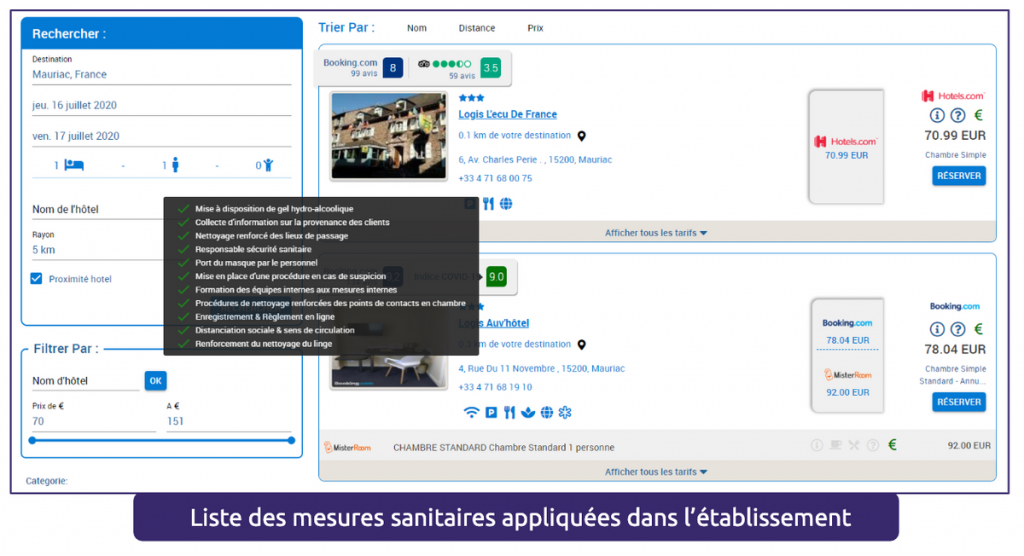
Task: Click the green euro icon in MisterRoom row
Action: [x=892, y=446]
